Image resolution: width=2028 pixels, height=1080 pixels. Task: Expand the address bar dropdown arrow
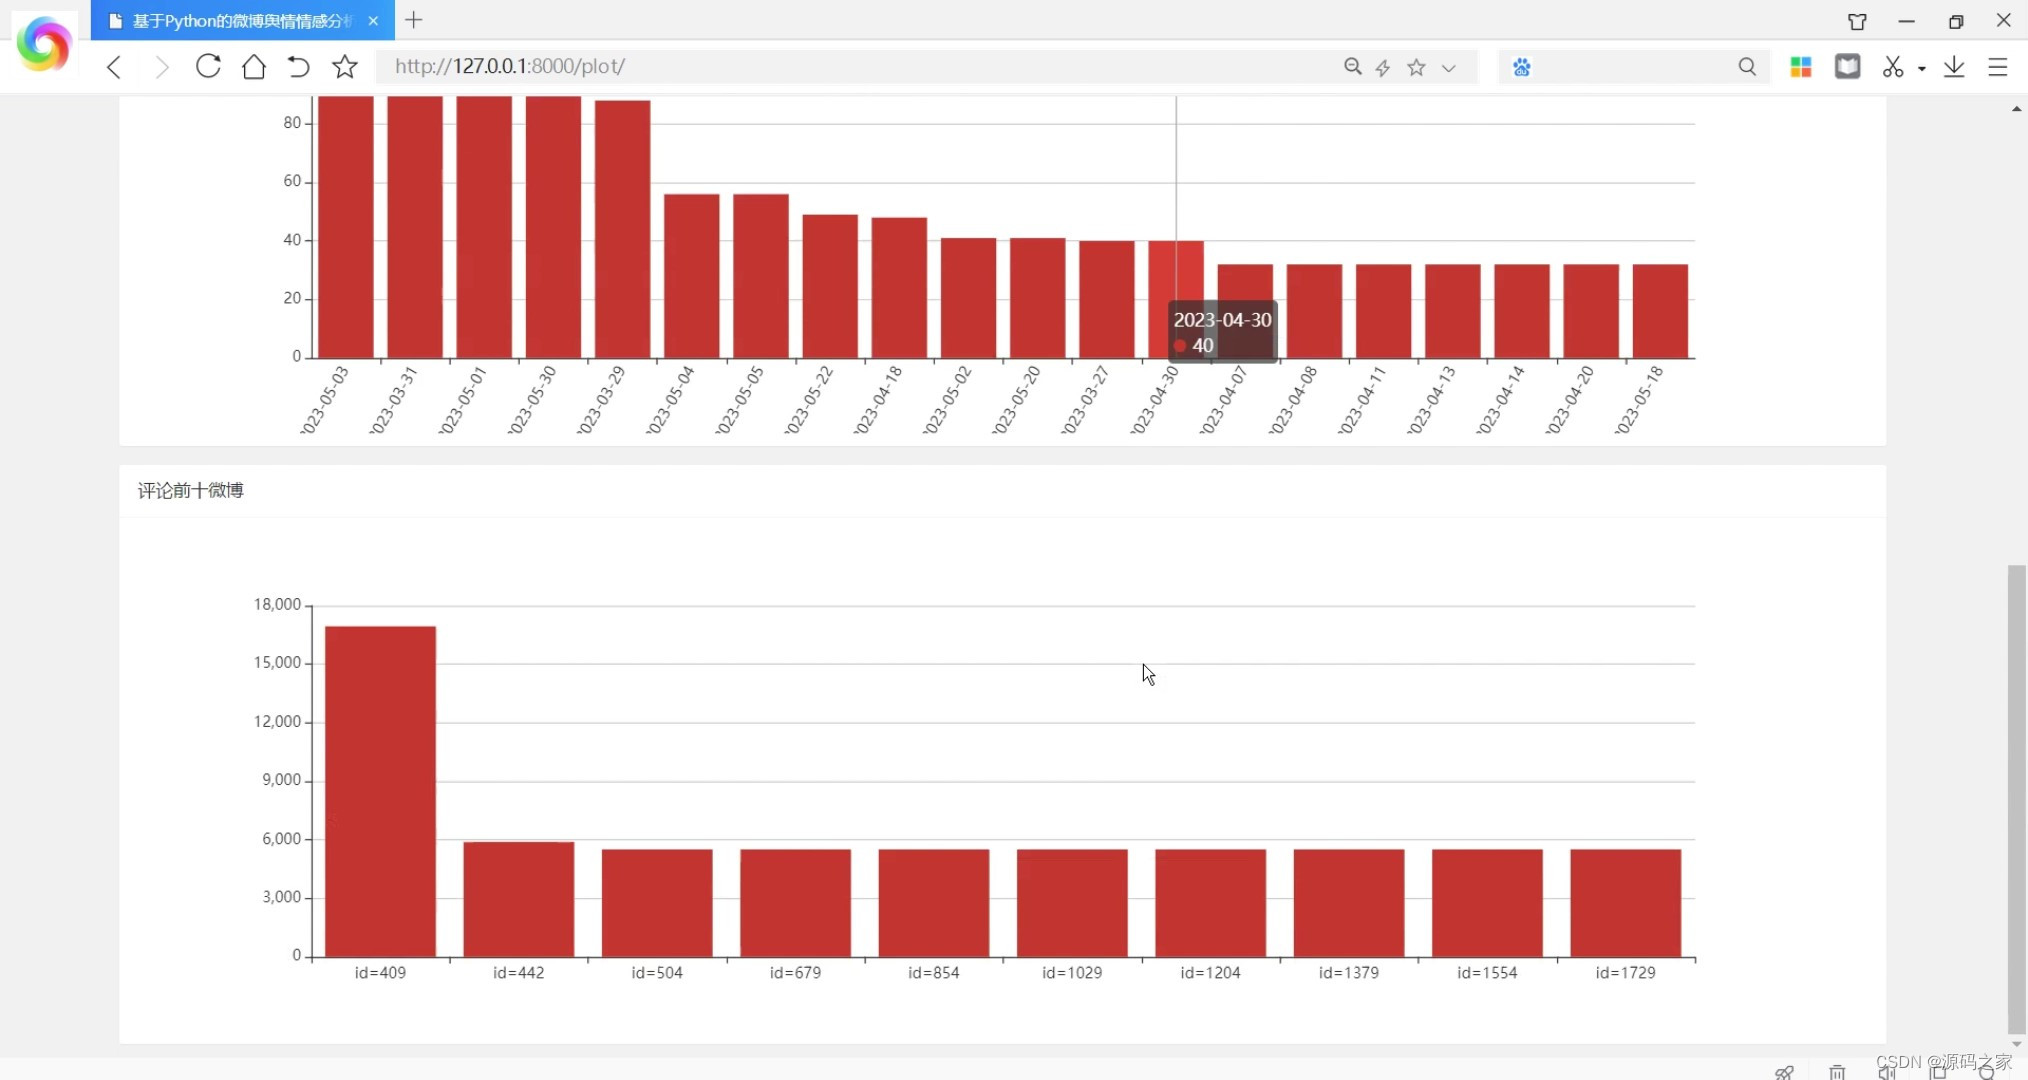point(1449,68)
